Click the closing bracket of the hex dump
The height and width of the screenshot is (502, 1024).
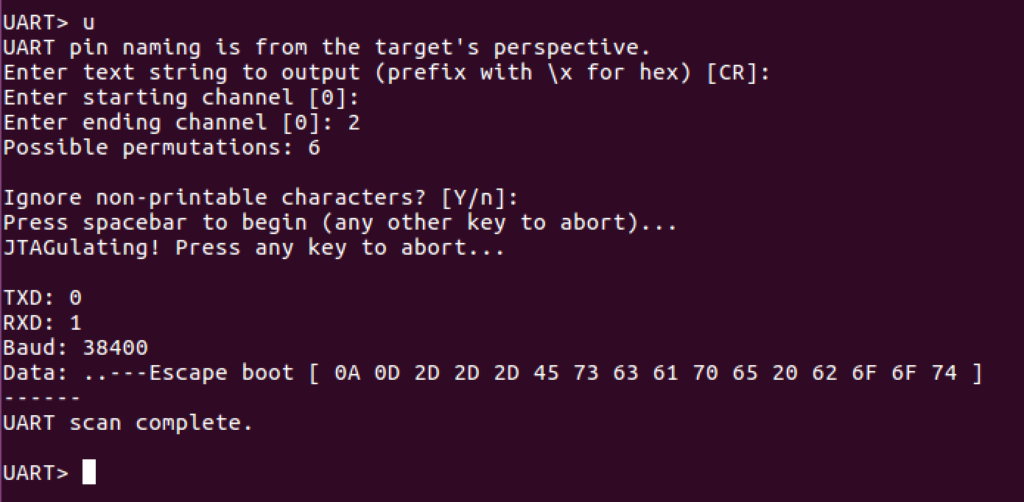(x=977, y=373)
